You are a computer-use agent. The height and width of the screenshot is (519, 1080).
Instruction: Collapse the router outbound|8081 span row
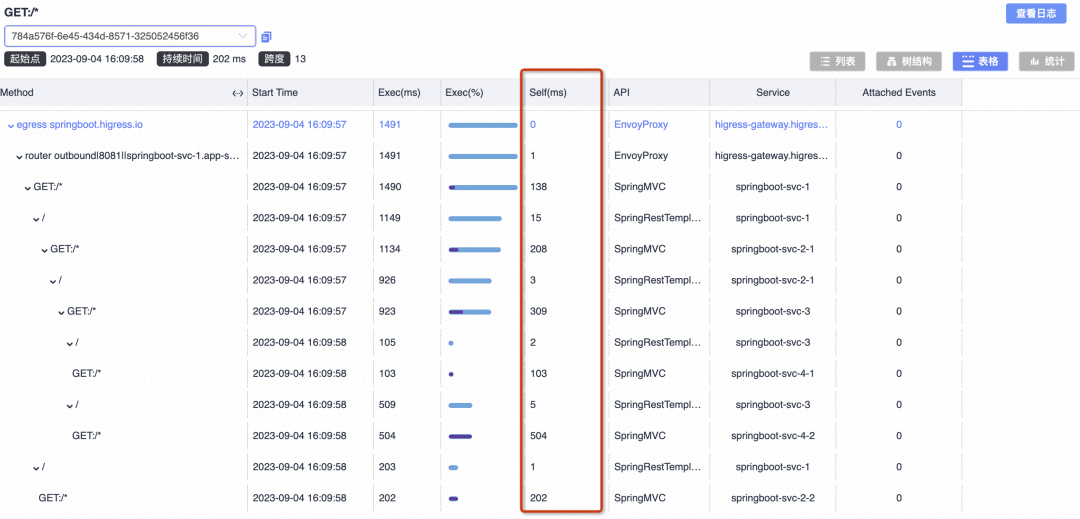pos(19,157)
